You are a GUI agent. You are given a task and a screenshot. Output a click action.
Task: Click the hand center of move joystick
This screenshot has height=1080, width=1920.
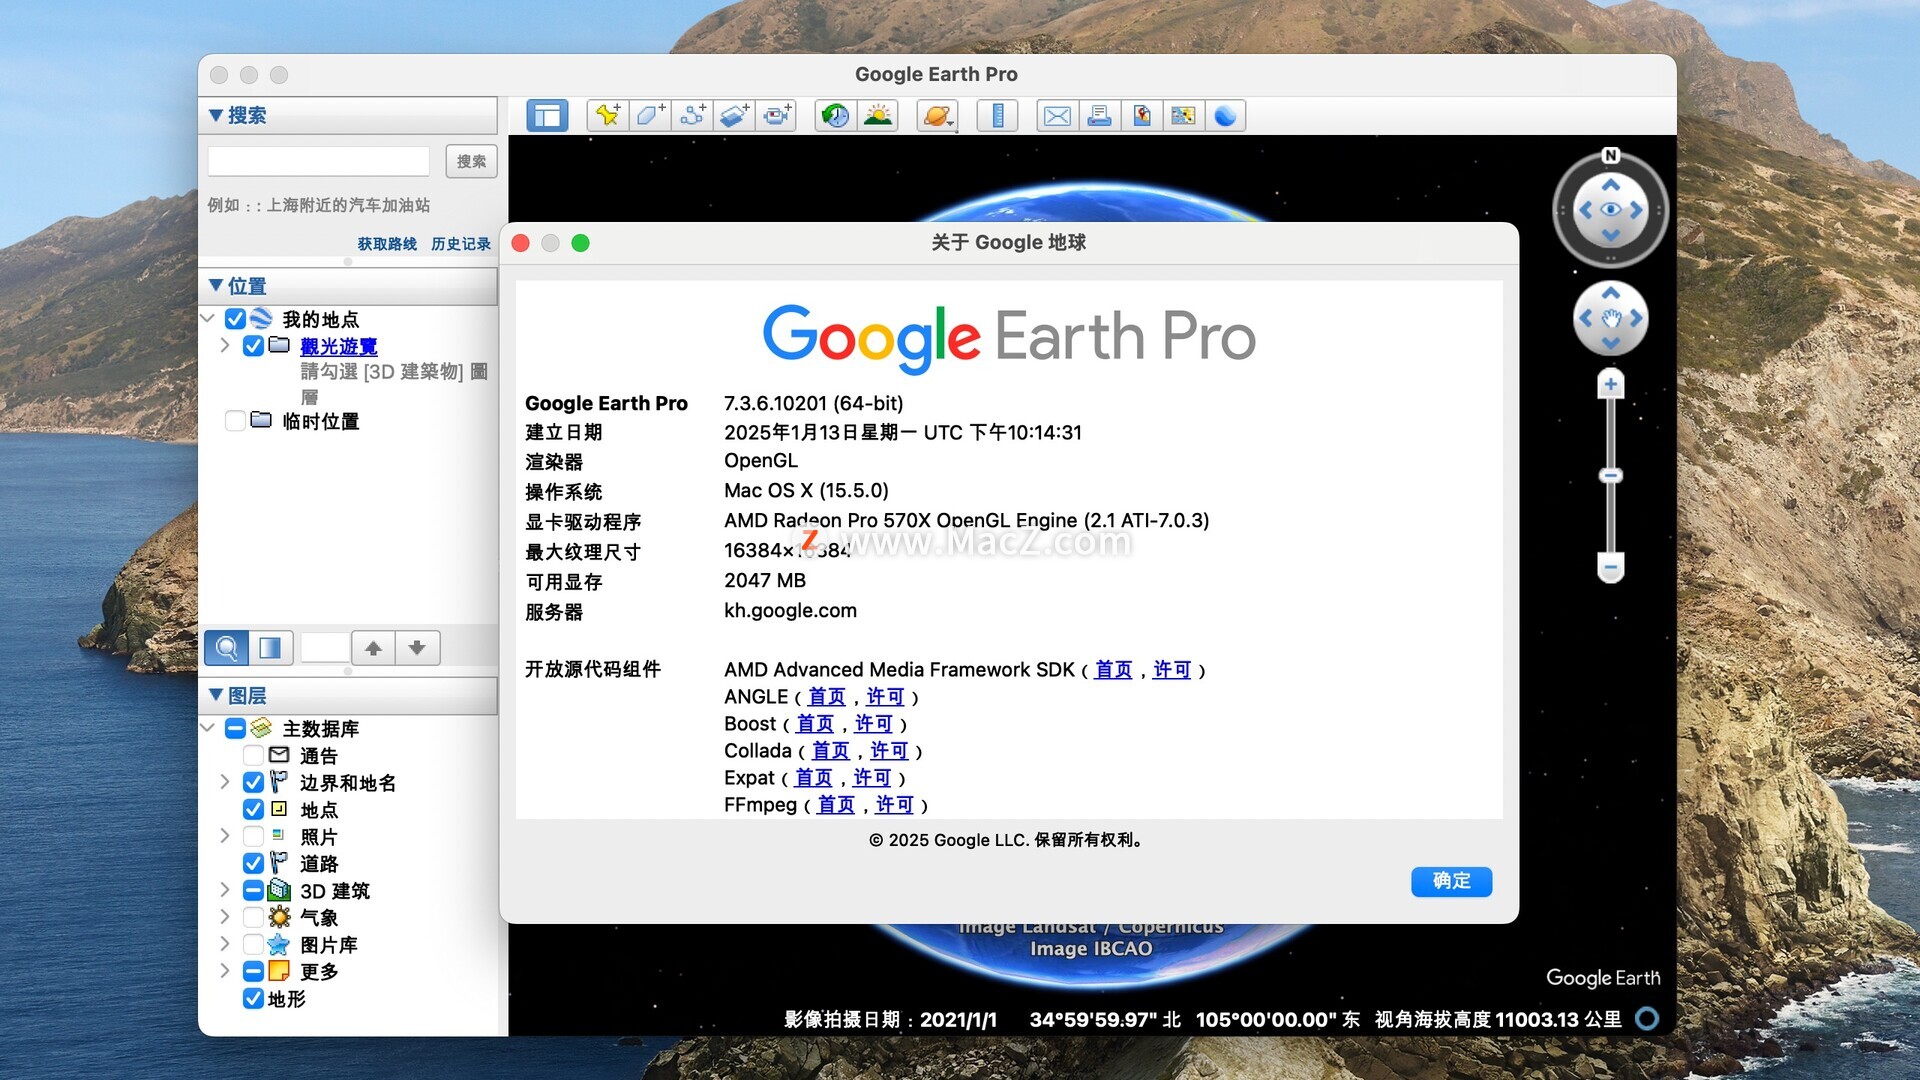[x=1610, y=319]
